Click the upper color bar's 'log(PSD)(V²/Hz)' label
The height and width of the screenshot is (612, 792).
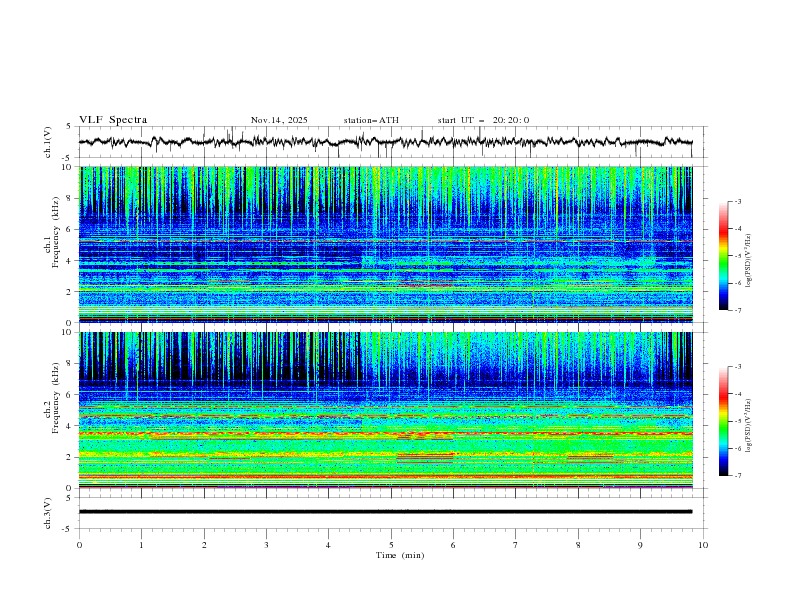748,261
